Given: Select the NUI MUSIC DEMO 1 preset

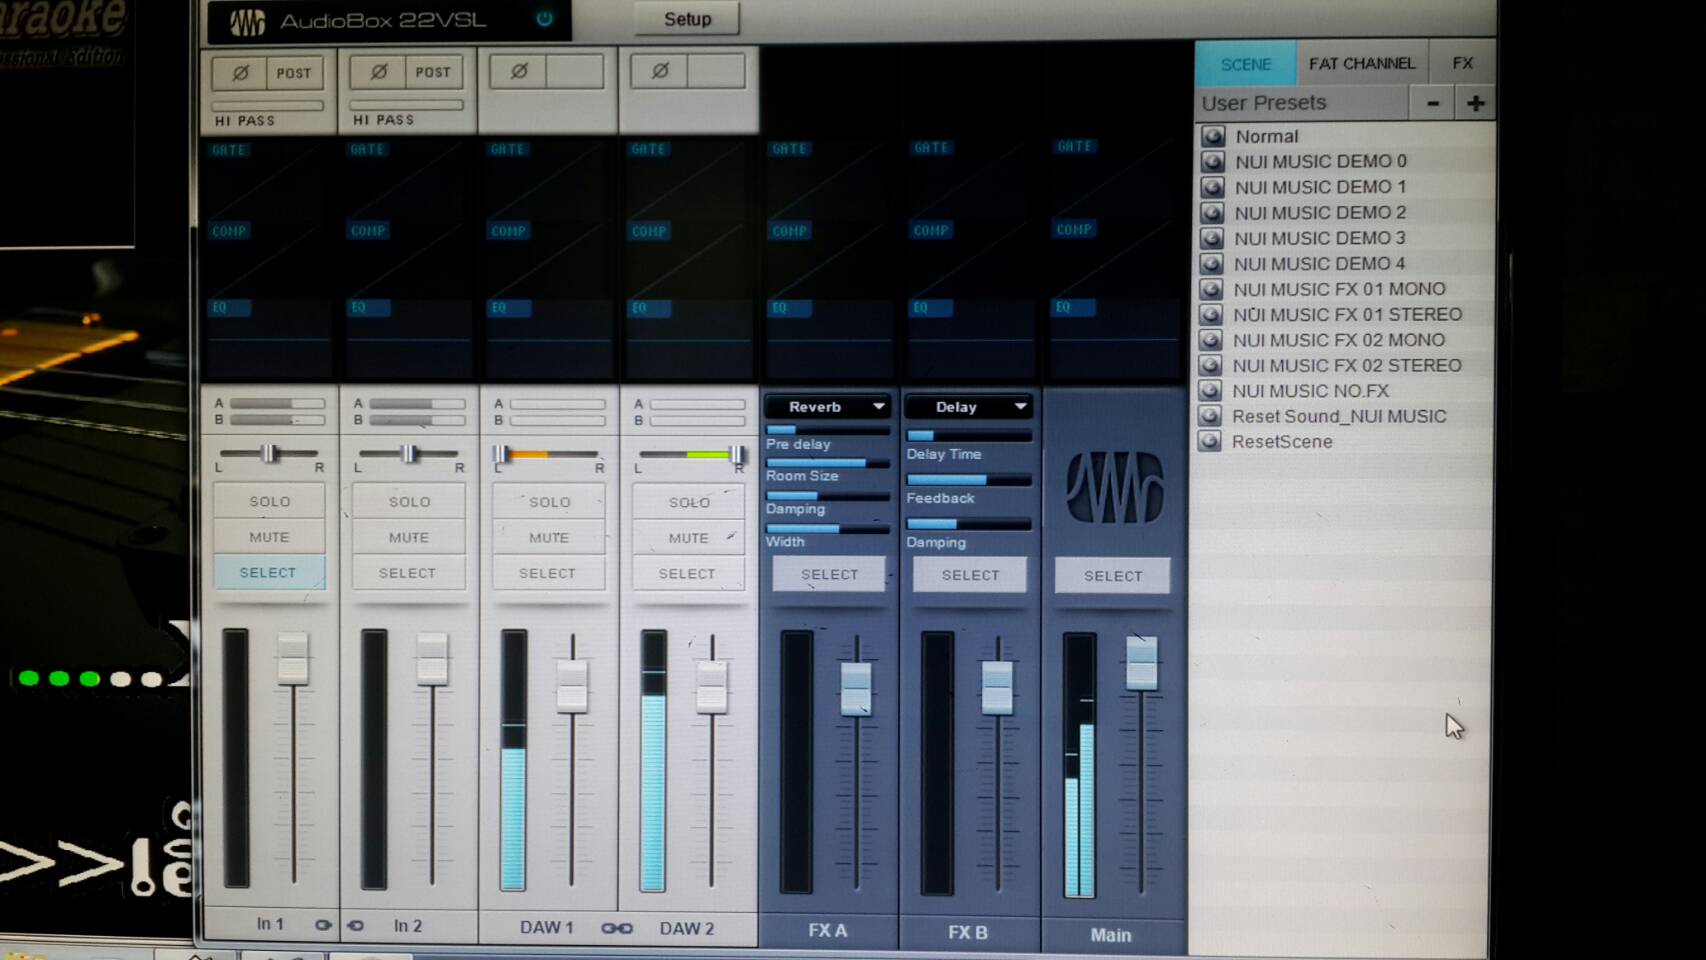Looking at the screenshot, I should point(1320,187).
